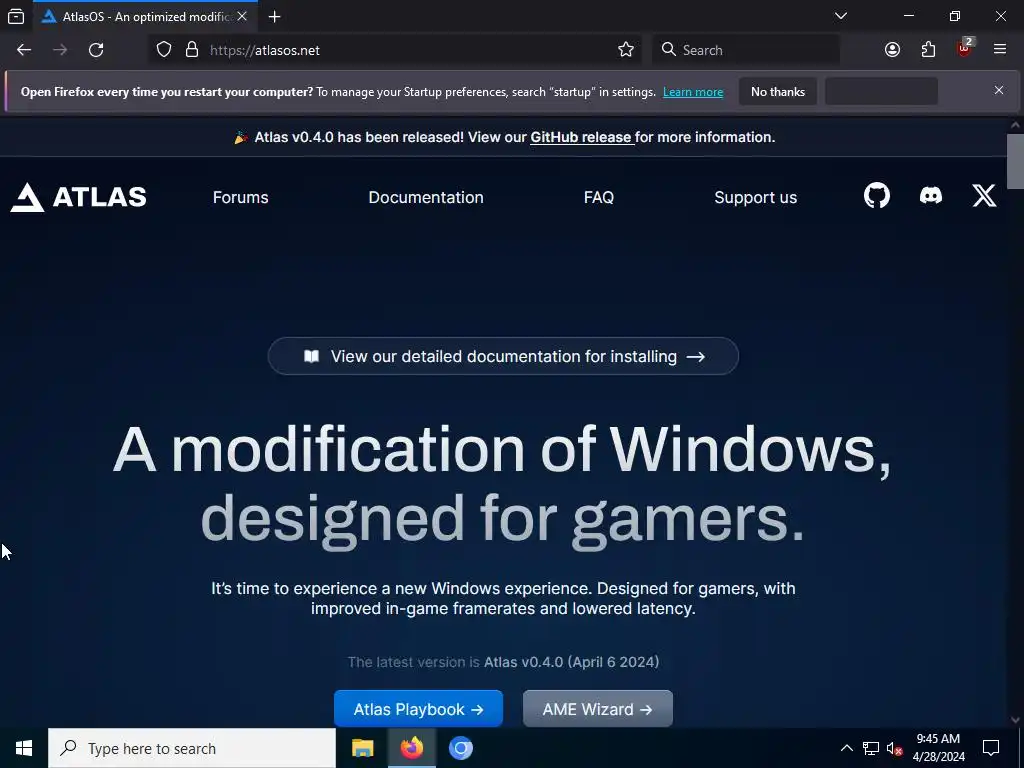Open the uBlock Origin extension icon
This screenshot has width=1024, height=768.
965,48
